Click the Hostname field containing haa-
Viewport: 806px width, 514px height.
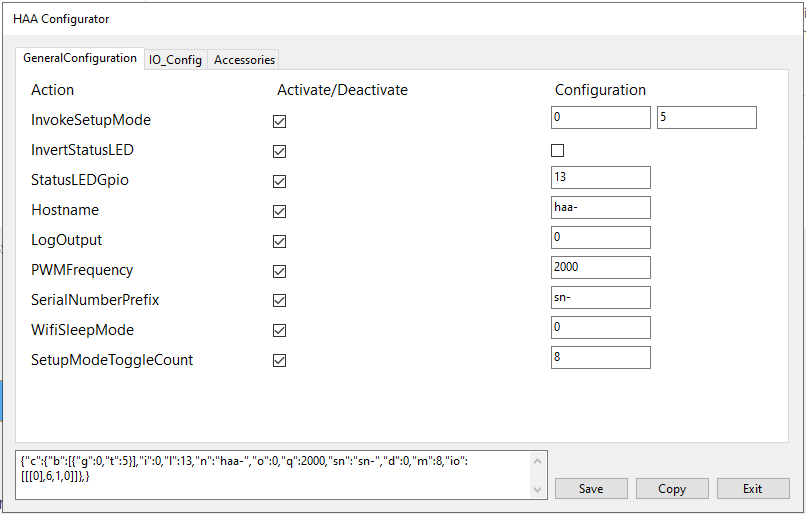click(600, 207)
